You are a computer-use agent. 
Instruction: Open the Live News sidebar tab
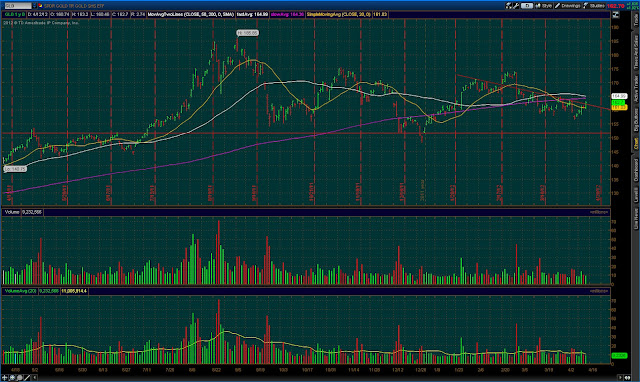point(636,218)
